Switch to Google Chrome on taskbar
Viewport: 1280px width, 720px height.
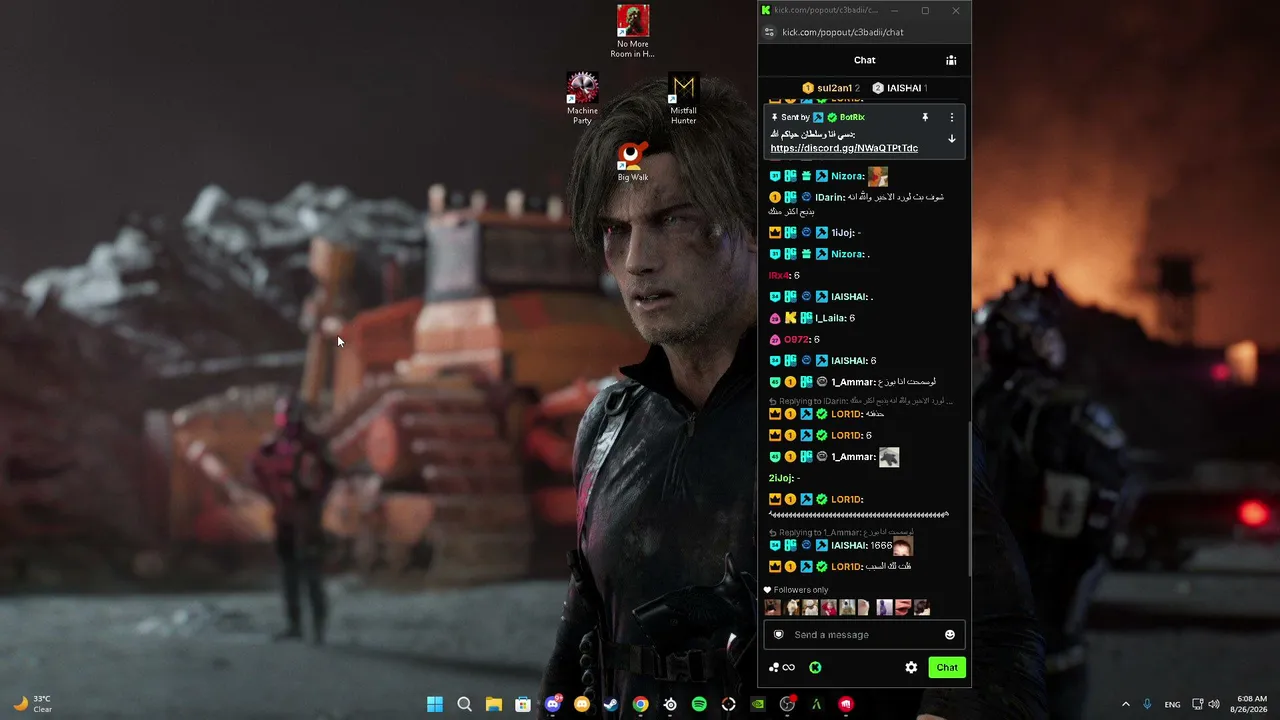640,704
